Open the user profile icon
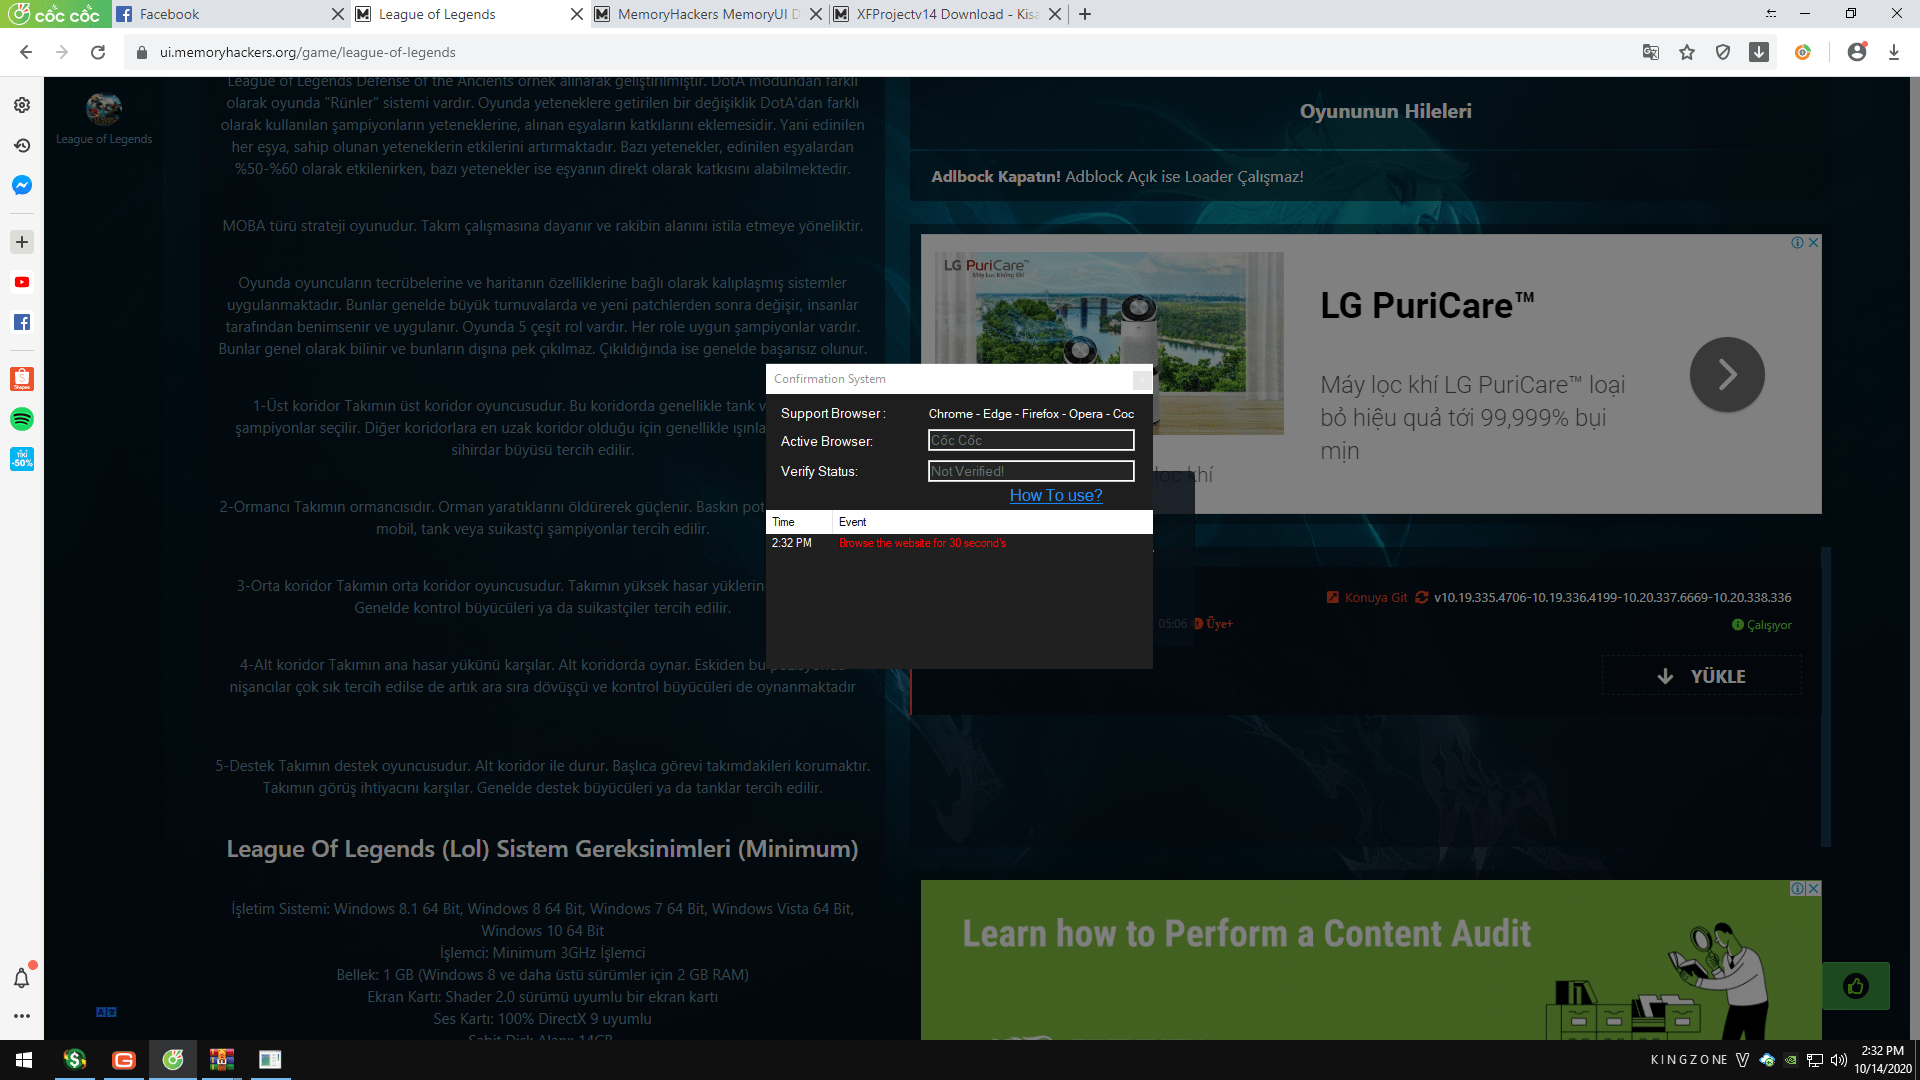 coord(1857,52)
